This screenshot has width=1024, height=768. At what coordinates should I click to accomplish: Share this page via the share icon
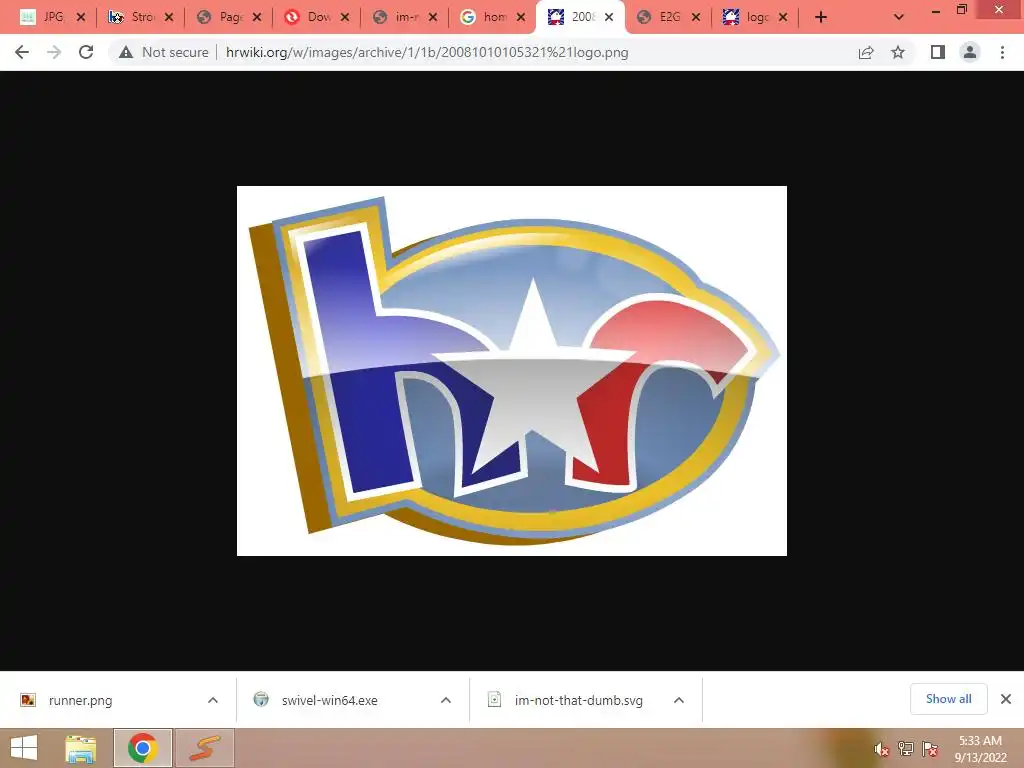866,52
